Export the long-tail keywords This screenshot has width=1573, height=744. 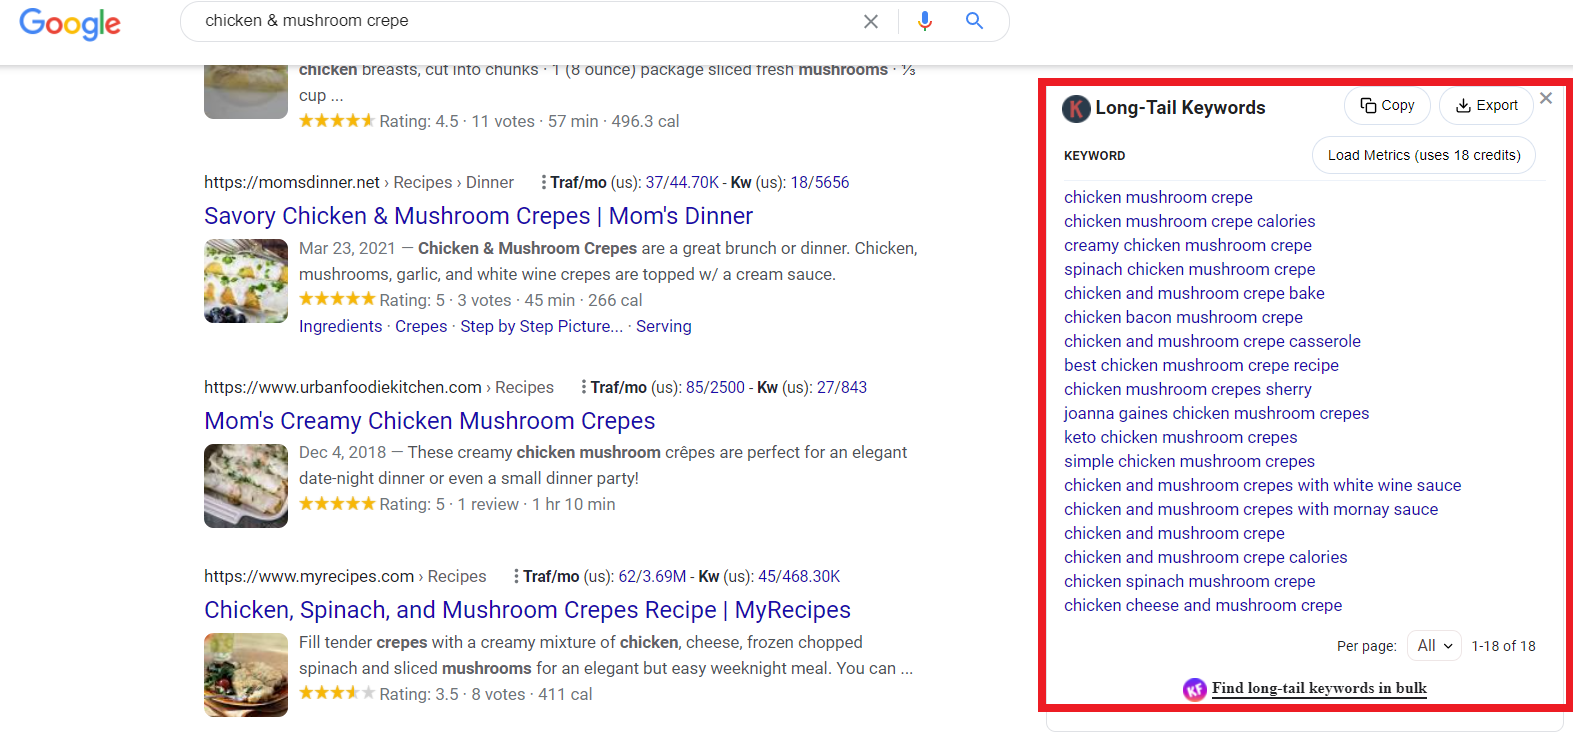point(1486,105)
